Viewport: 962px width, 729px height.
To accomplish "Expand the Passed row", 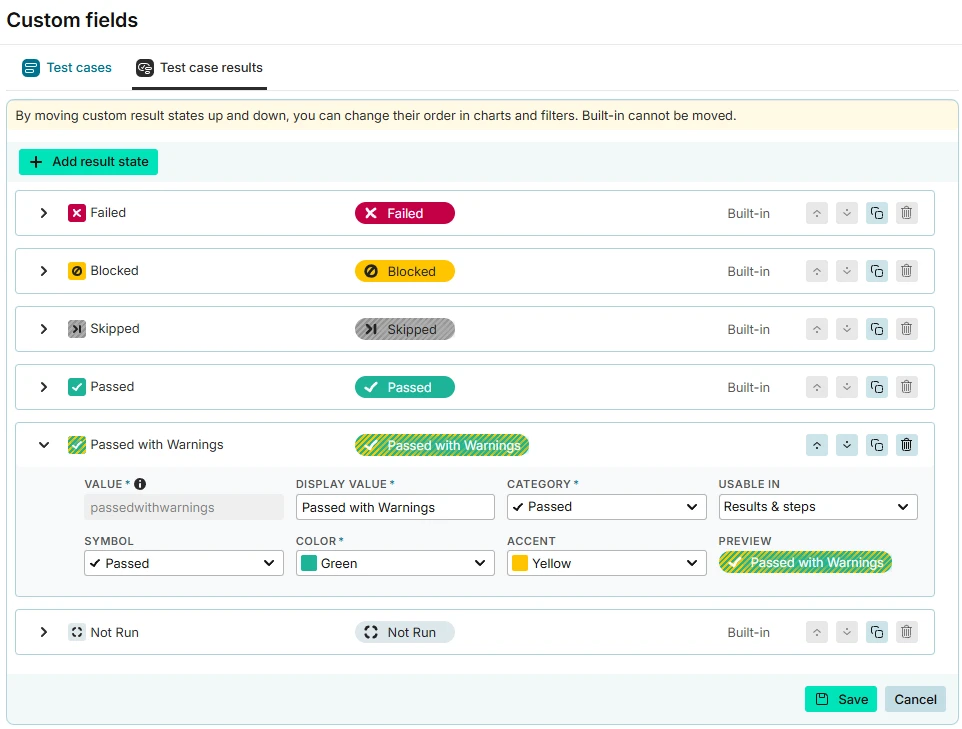I will (x=44, y=387).
